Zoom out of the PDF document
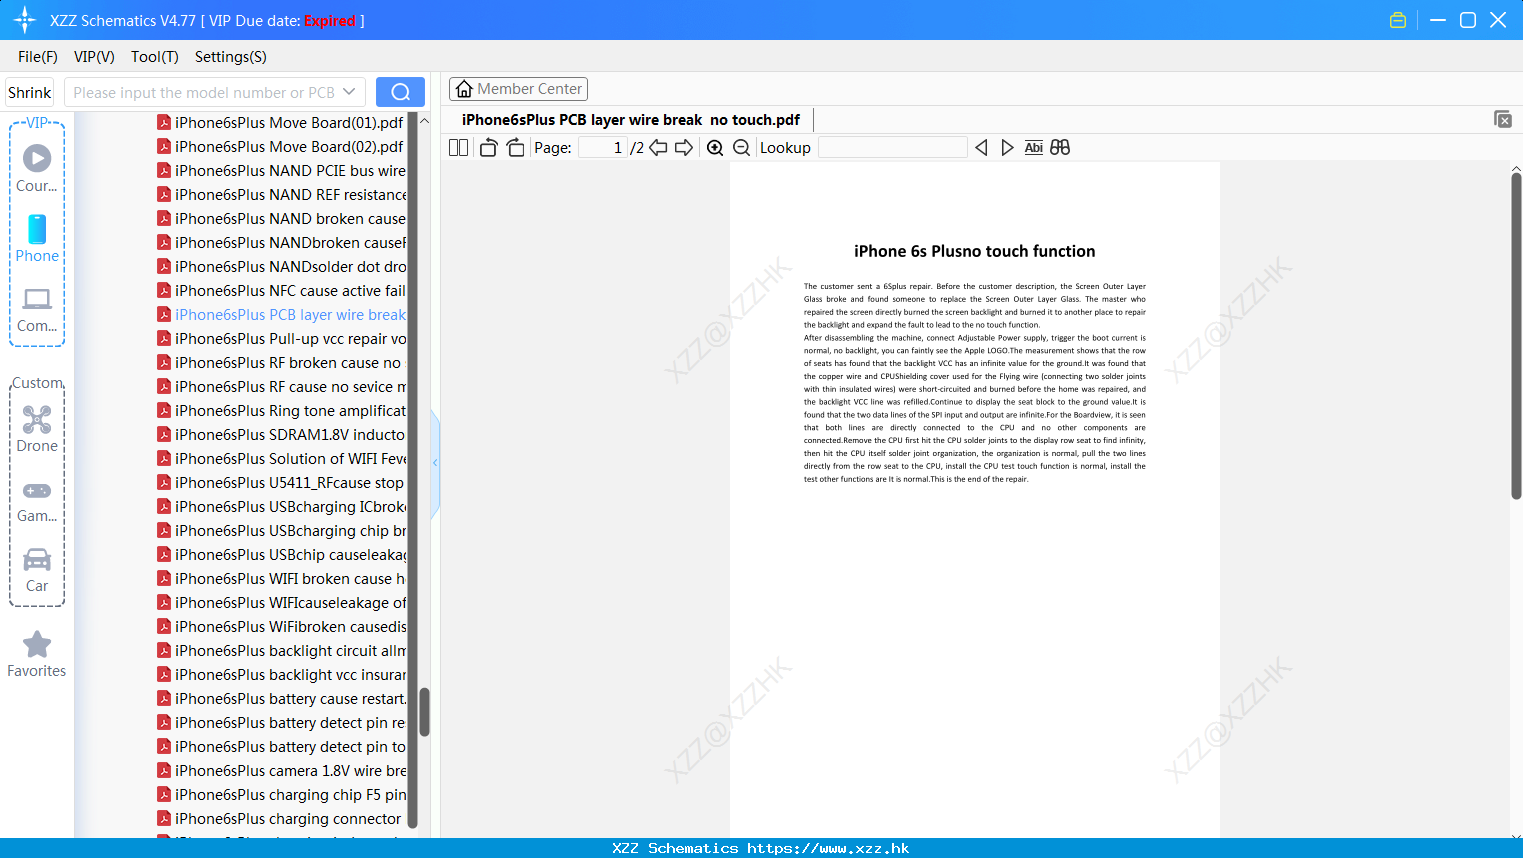The width and height of the screenshot is (1523, 858). [742, 148]
